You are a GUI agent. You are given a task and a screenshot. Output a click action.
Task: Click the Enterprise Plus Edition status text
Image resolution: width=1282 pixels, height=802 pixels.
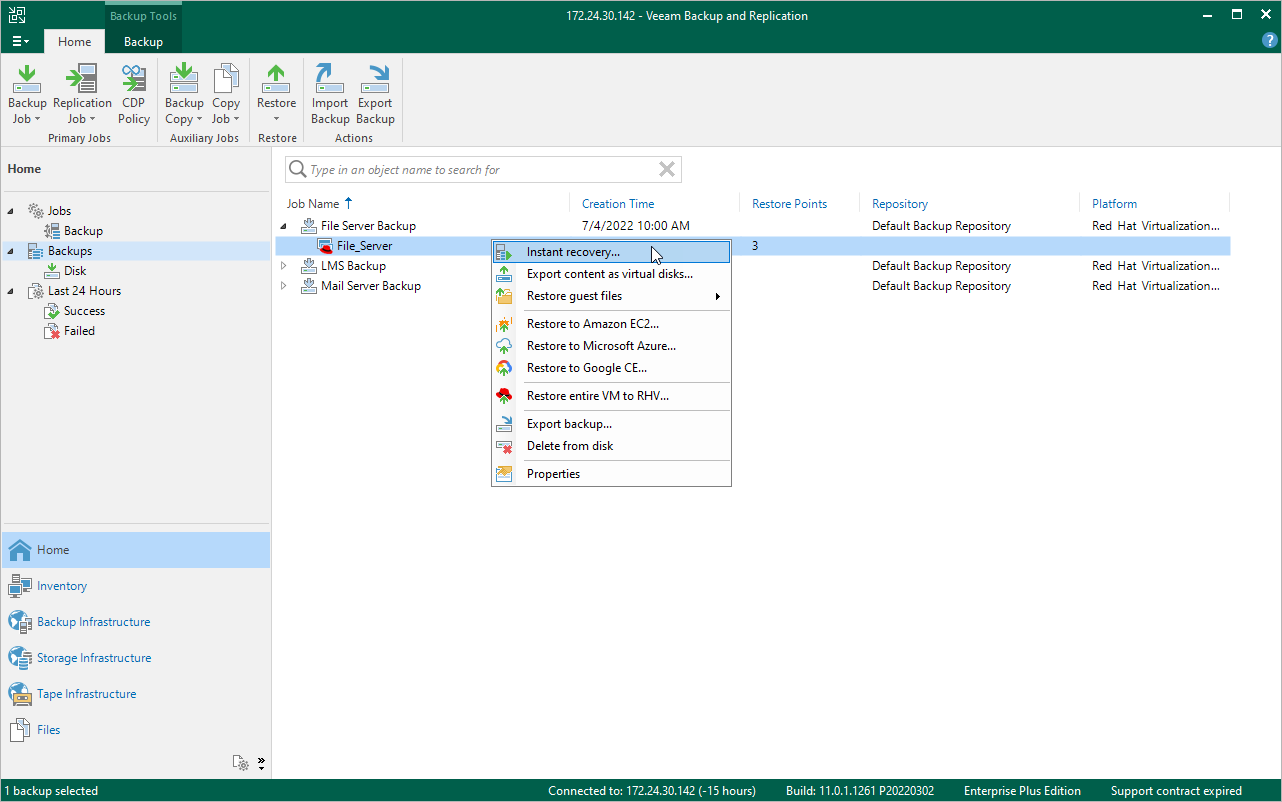click(1022, 791)
